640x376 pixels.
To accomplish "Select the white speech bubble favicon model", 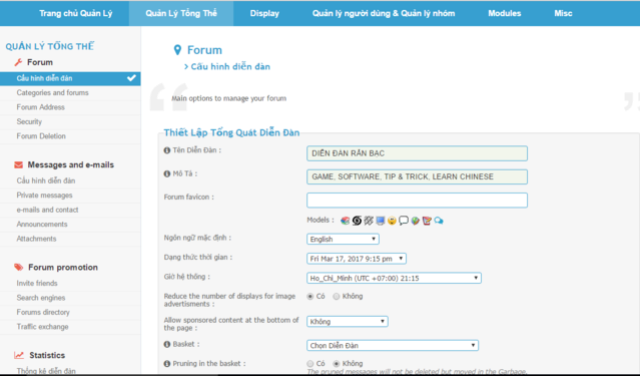I will point(404,220).
